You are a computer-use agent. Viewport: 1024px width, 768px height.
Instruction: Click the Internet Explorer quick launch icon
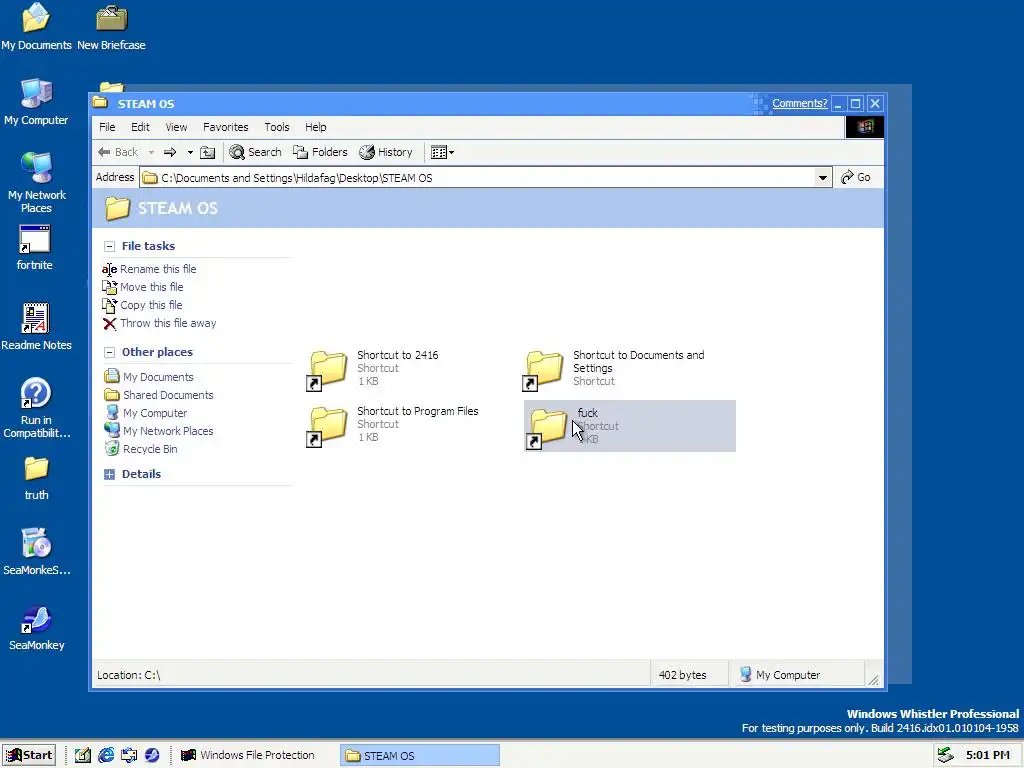[106, 756]
